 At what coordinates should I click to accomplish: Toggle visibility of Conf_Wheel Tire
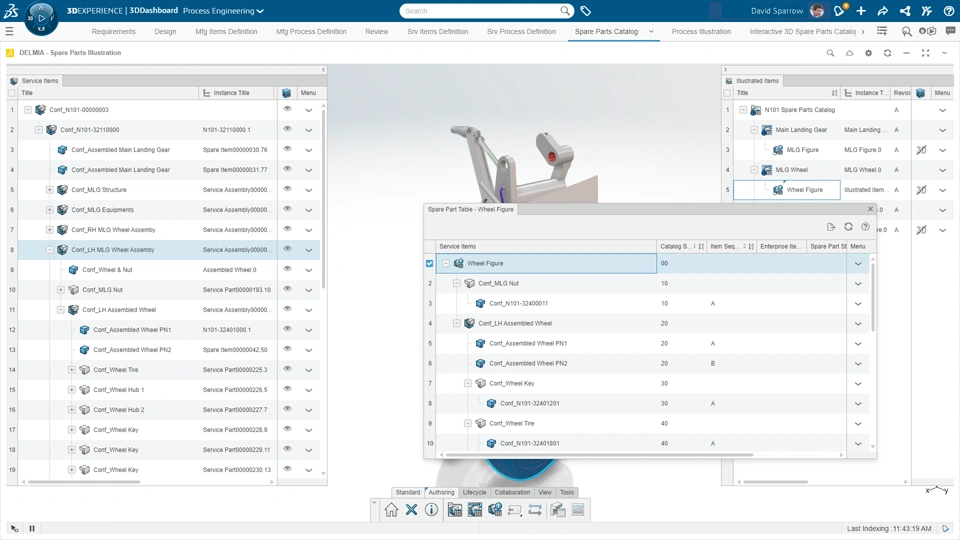(x=287, y=369)
